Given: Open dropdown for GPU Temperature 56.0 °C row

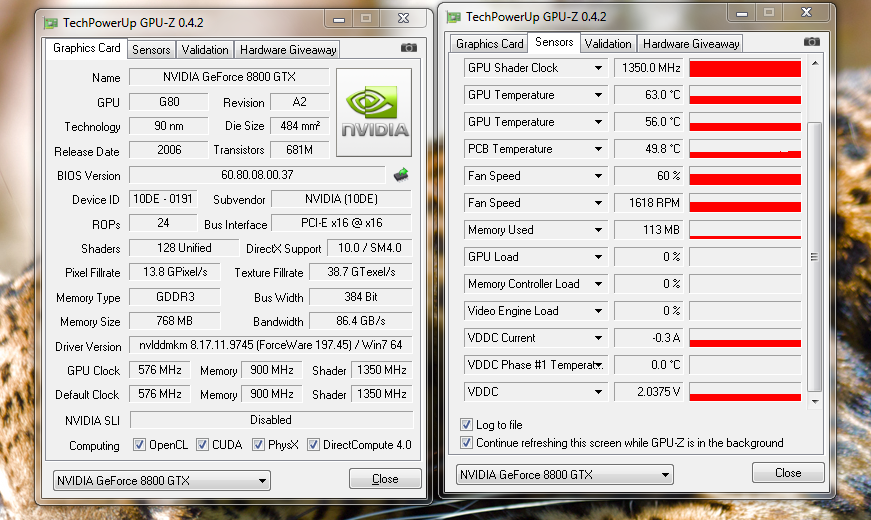Looking at the screenshot, I should [598, 122].
